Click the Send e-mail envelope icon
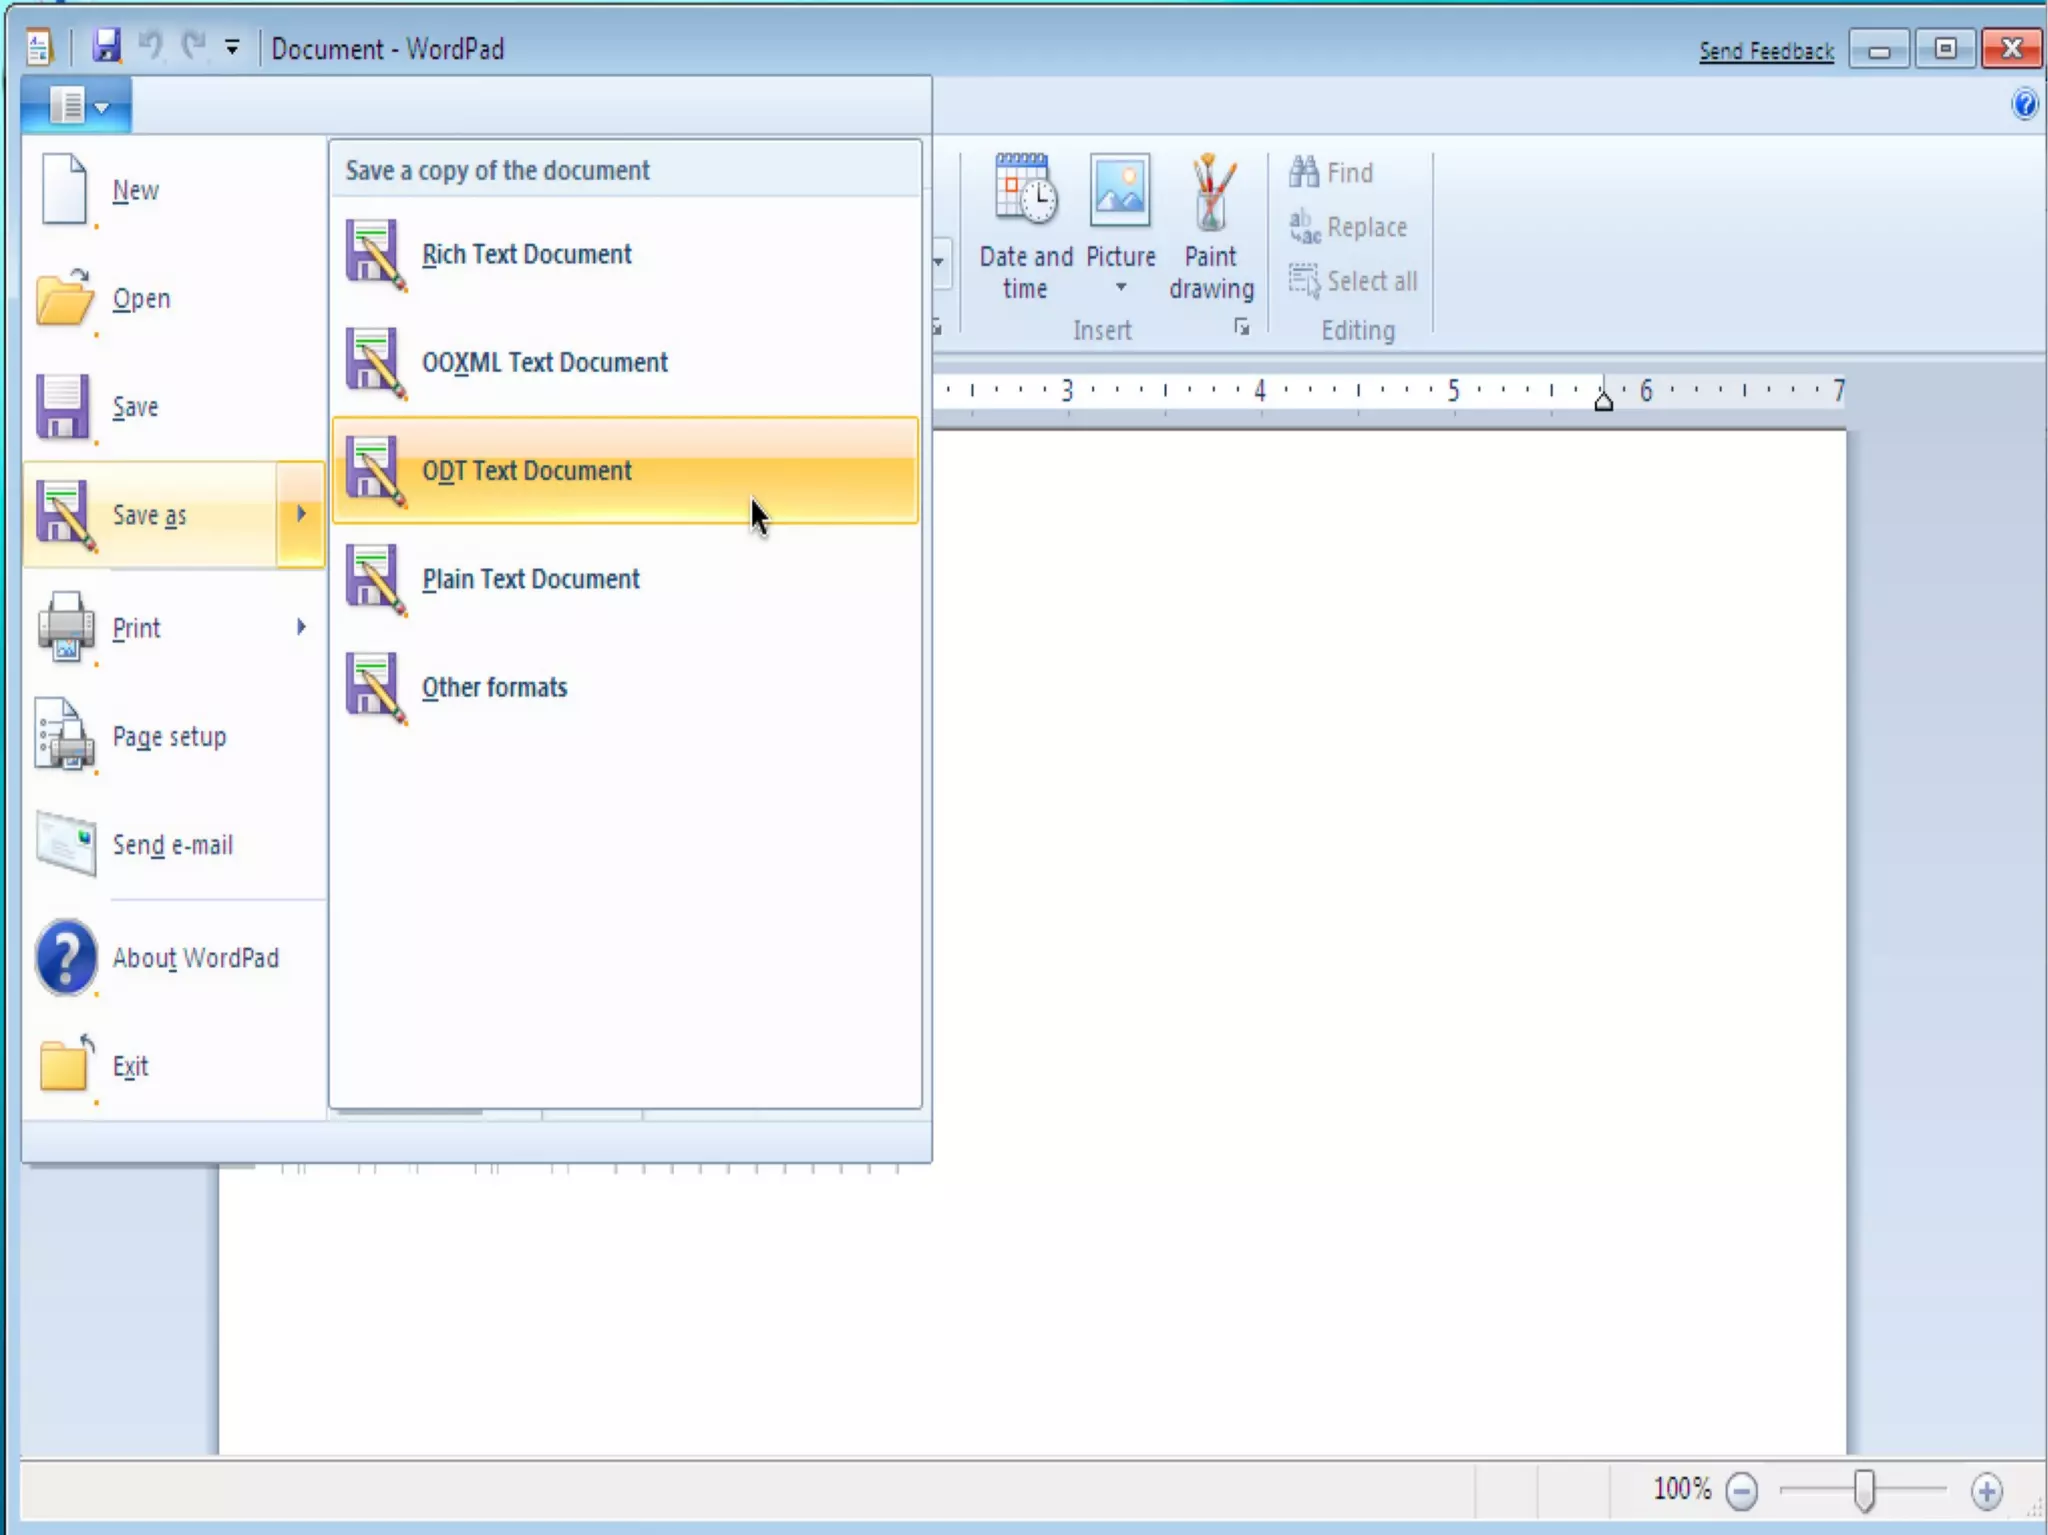Screen dimensions: 2048x1535 click(x=66, y=844)
